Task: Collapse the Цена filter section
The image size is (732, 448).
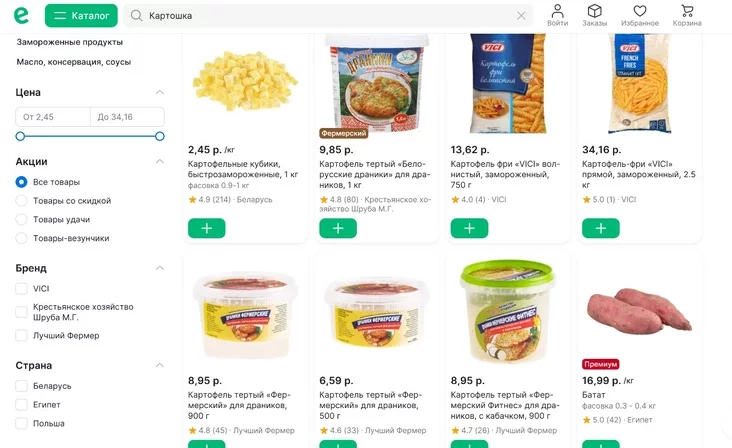Action: 160,92
